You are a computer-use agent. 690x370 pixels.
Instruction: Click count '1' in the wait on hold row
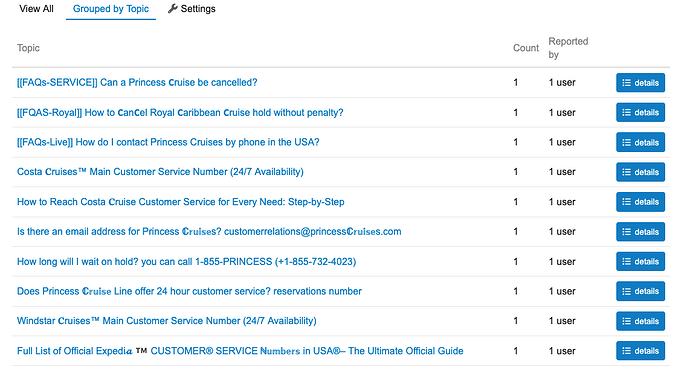(x=515, y=261)
